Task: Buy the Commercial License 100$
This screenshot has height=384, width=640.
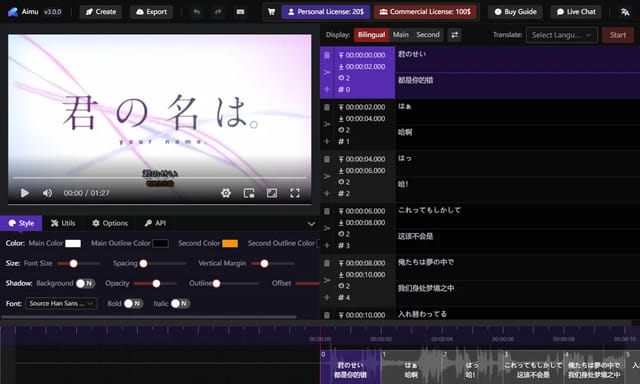Action: pos(425,12)
